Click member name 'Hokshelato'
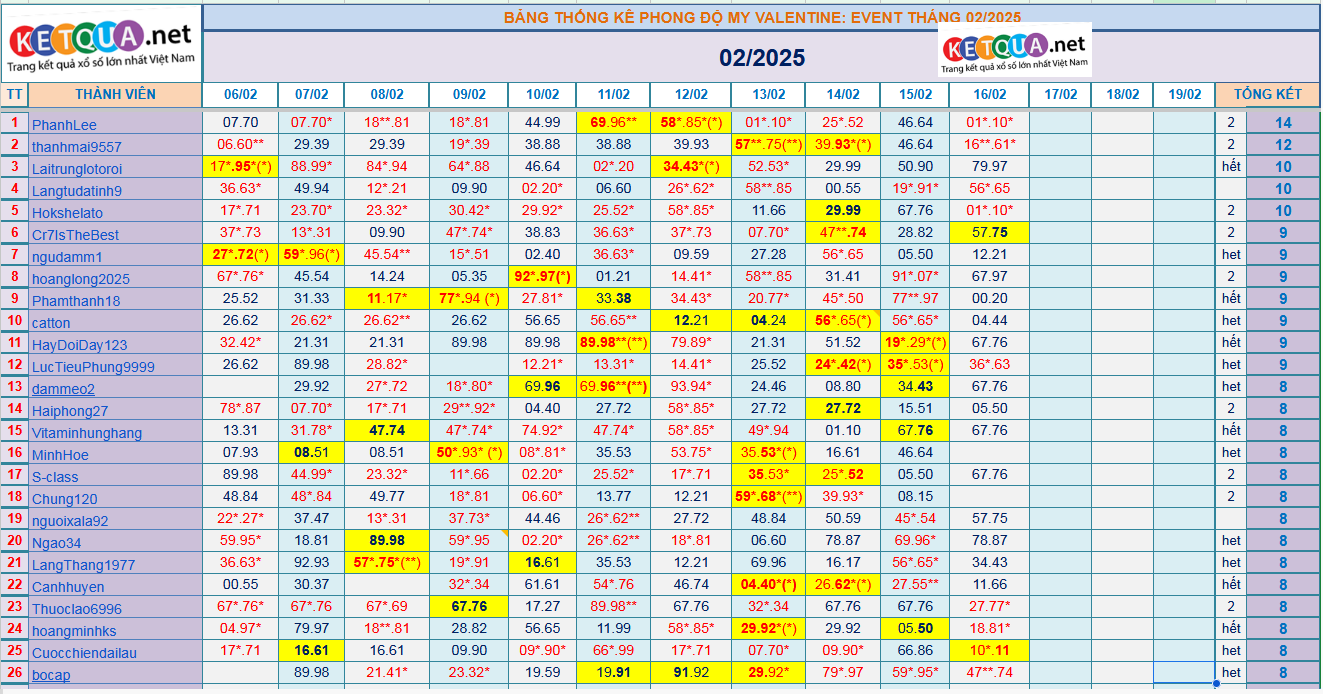 point(67,213)
